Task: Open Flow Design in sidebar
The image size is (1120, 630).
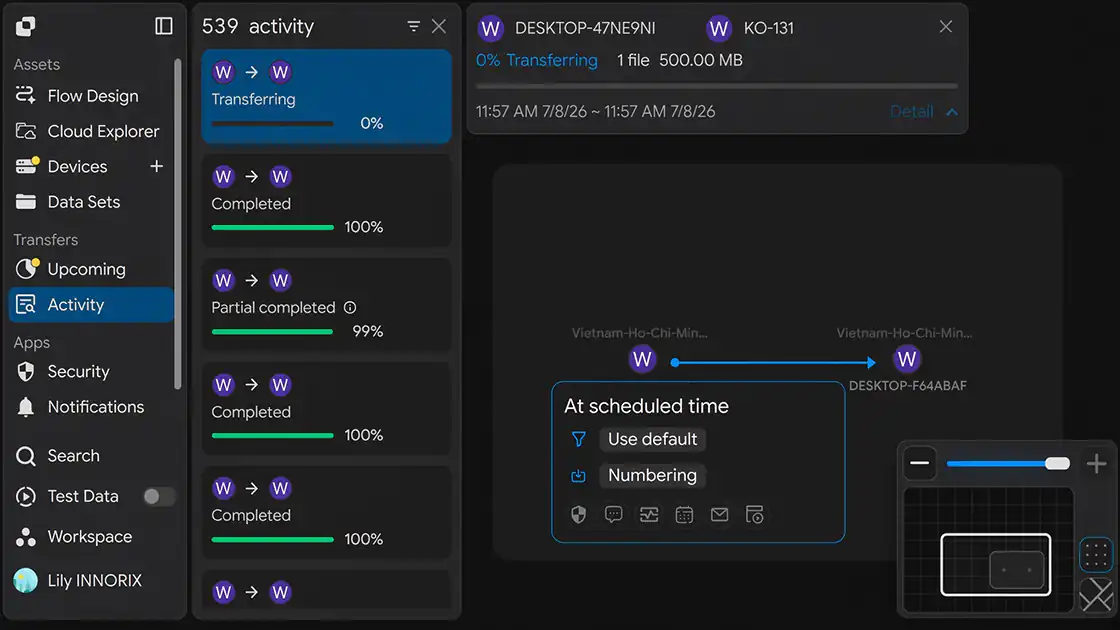Action: 91,96
